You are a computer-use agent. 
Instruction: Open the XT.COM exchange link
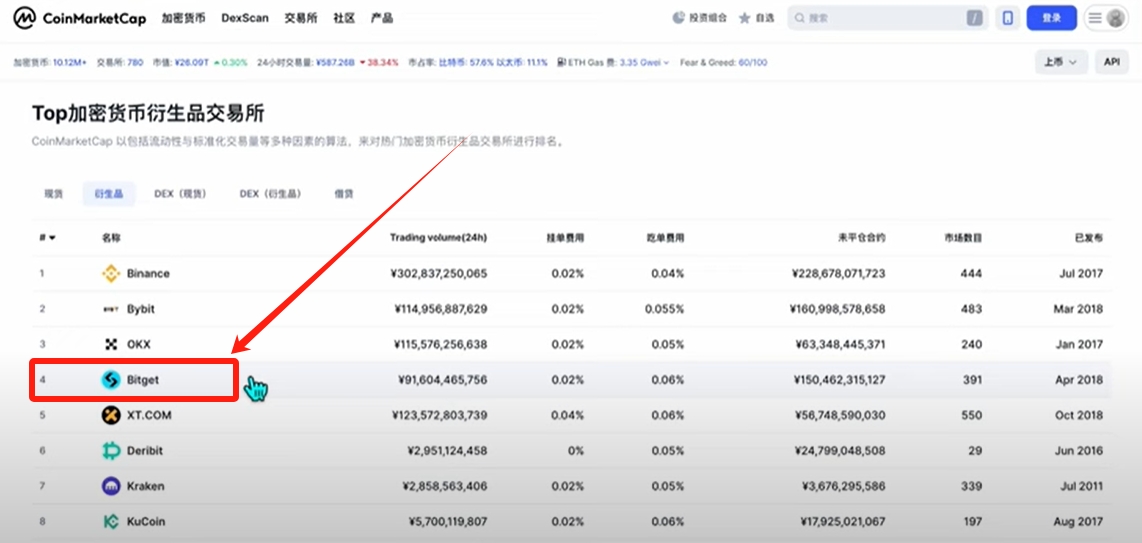[147, 415]
